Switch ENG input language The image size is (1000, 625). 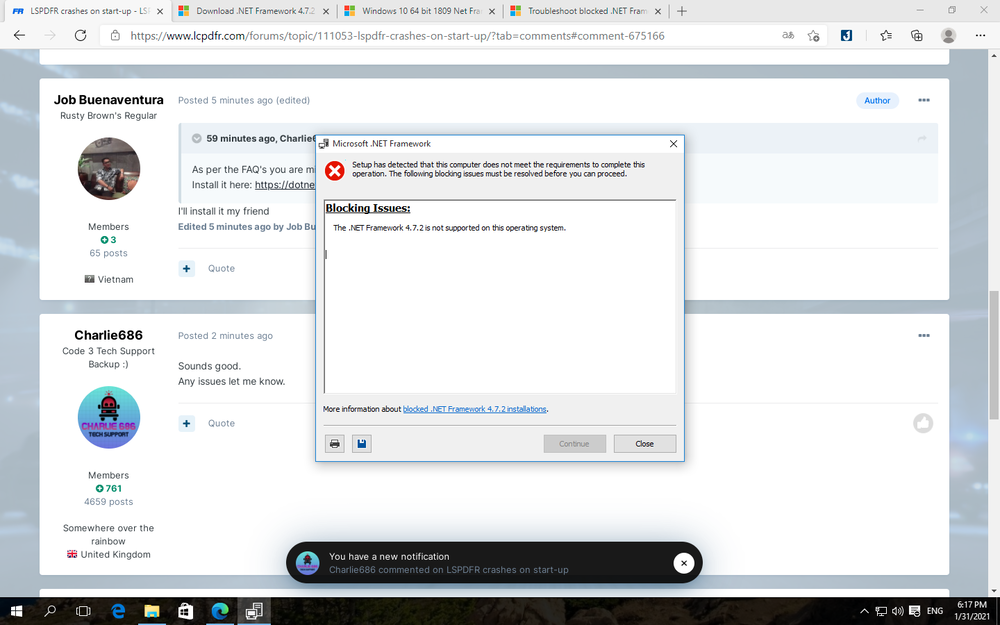pyautogui.click(x=935, y=611)
